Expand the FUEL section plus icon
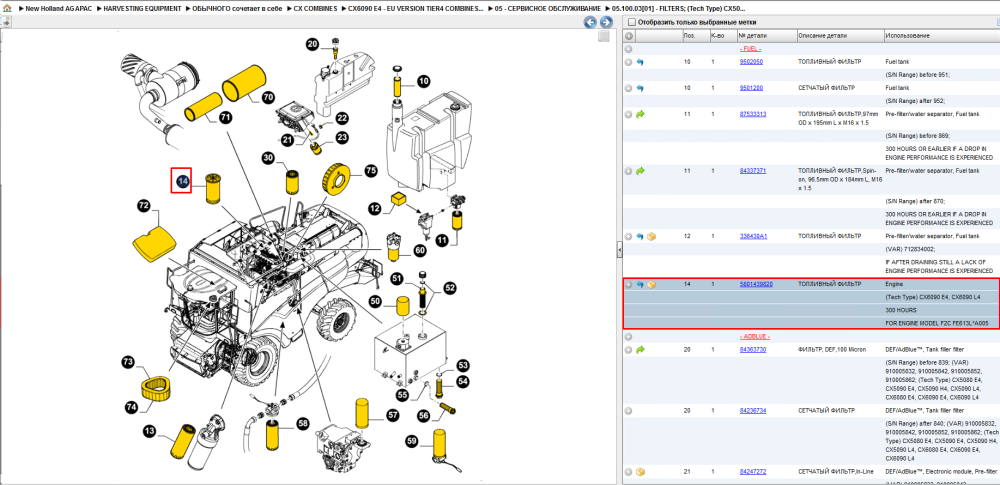1000x485 pixels. pyautogui.click(x=629, y=48)
